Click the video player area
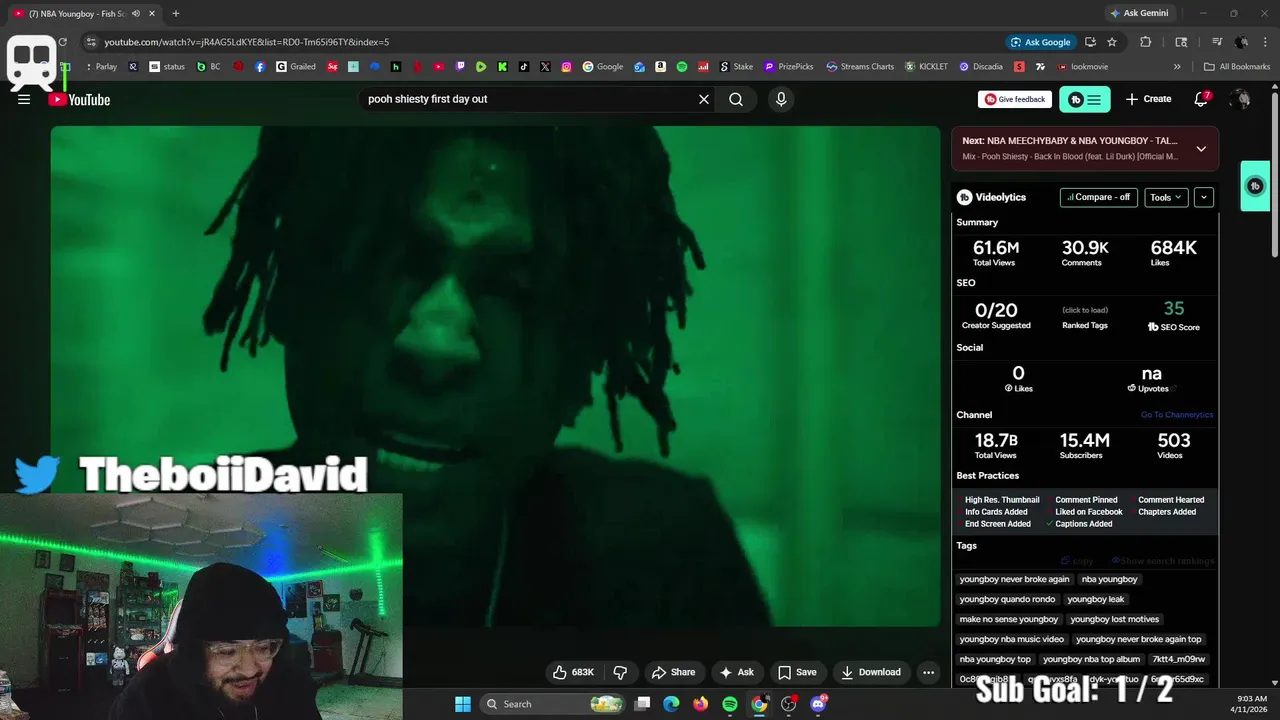Image resolution: width=1280 pixels, height=720 pixels. tap(495, 376)
